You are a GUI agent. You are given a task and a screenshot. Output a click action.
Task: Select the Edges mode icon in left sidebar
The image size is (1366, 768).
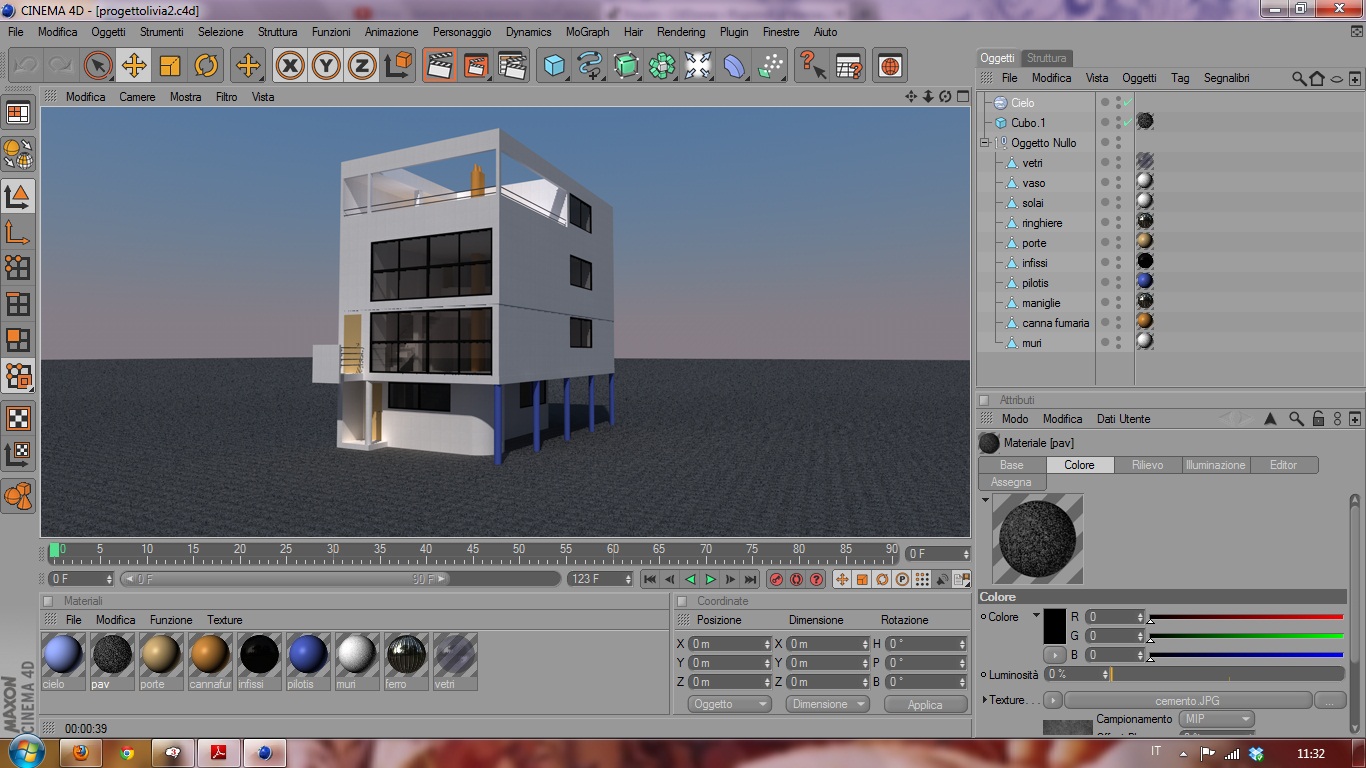tap(18, 304)
